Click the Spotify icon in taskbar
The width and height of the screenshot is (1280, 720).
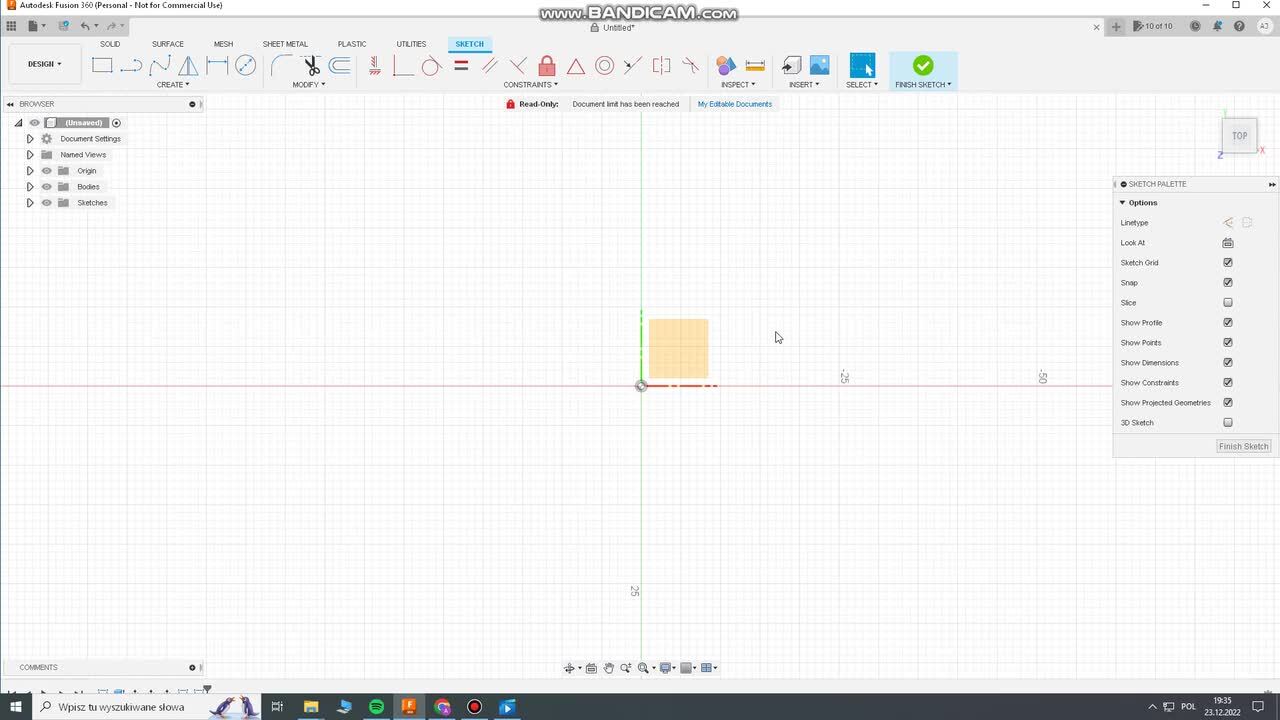[x=376, y=707]
